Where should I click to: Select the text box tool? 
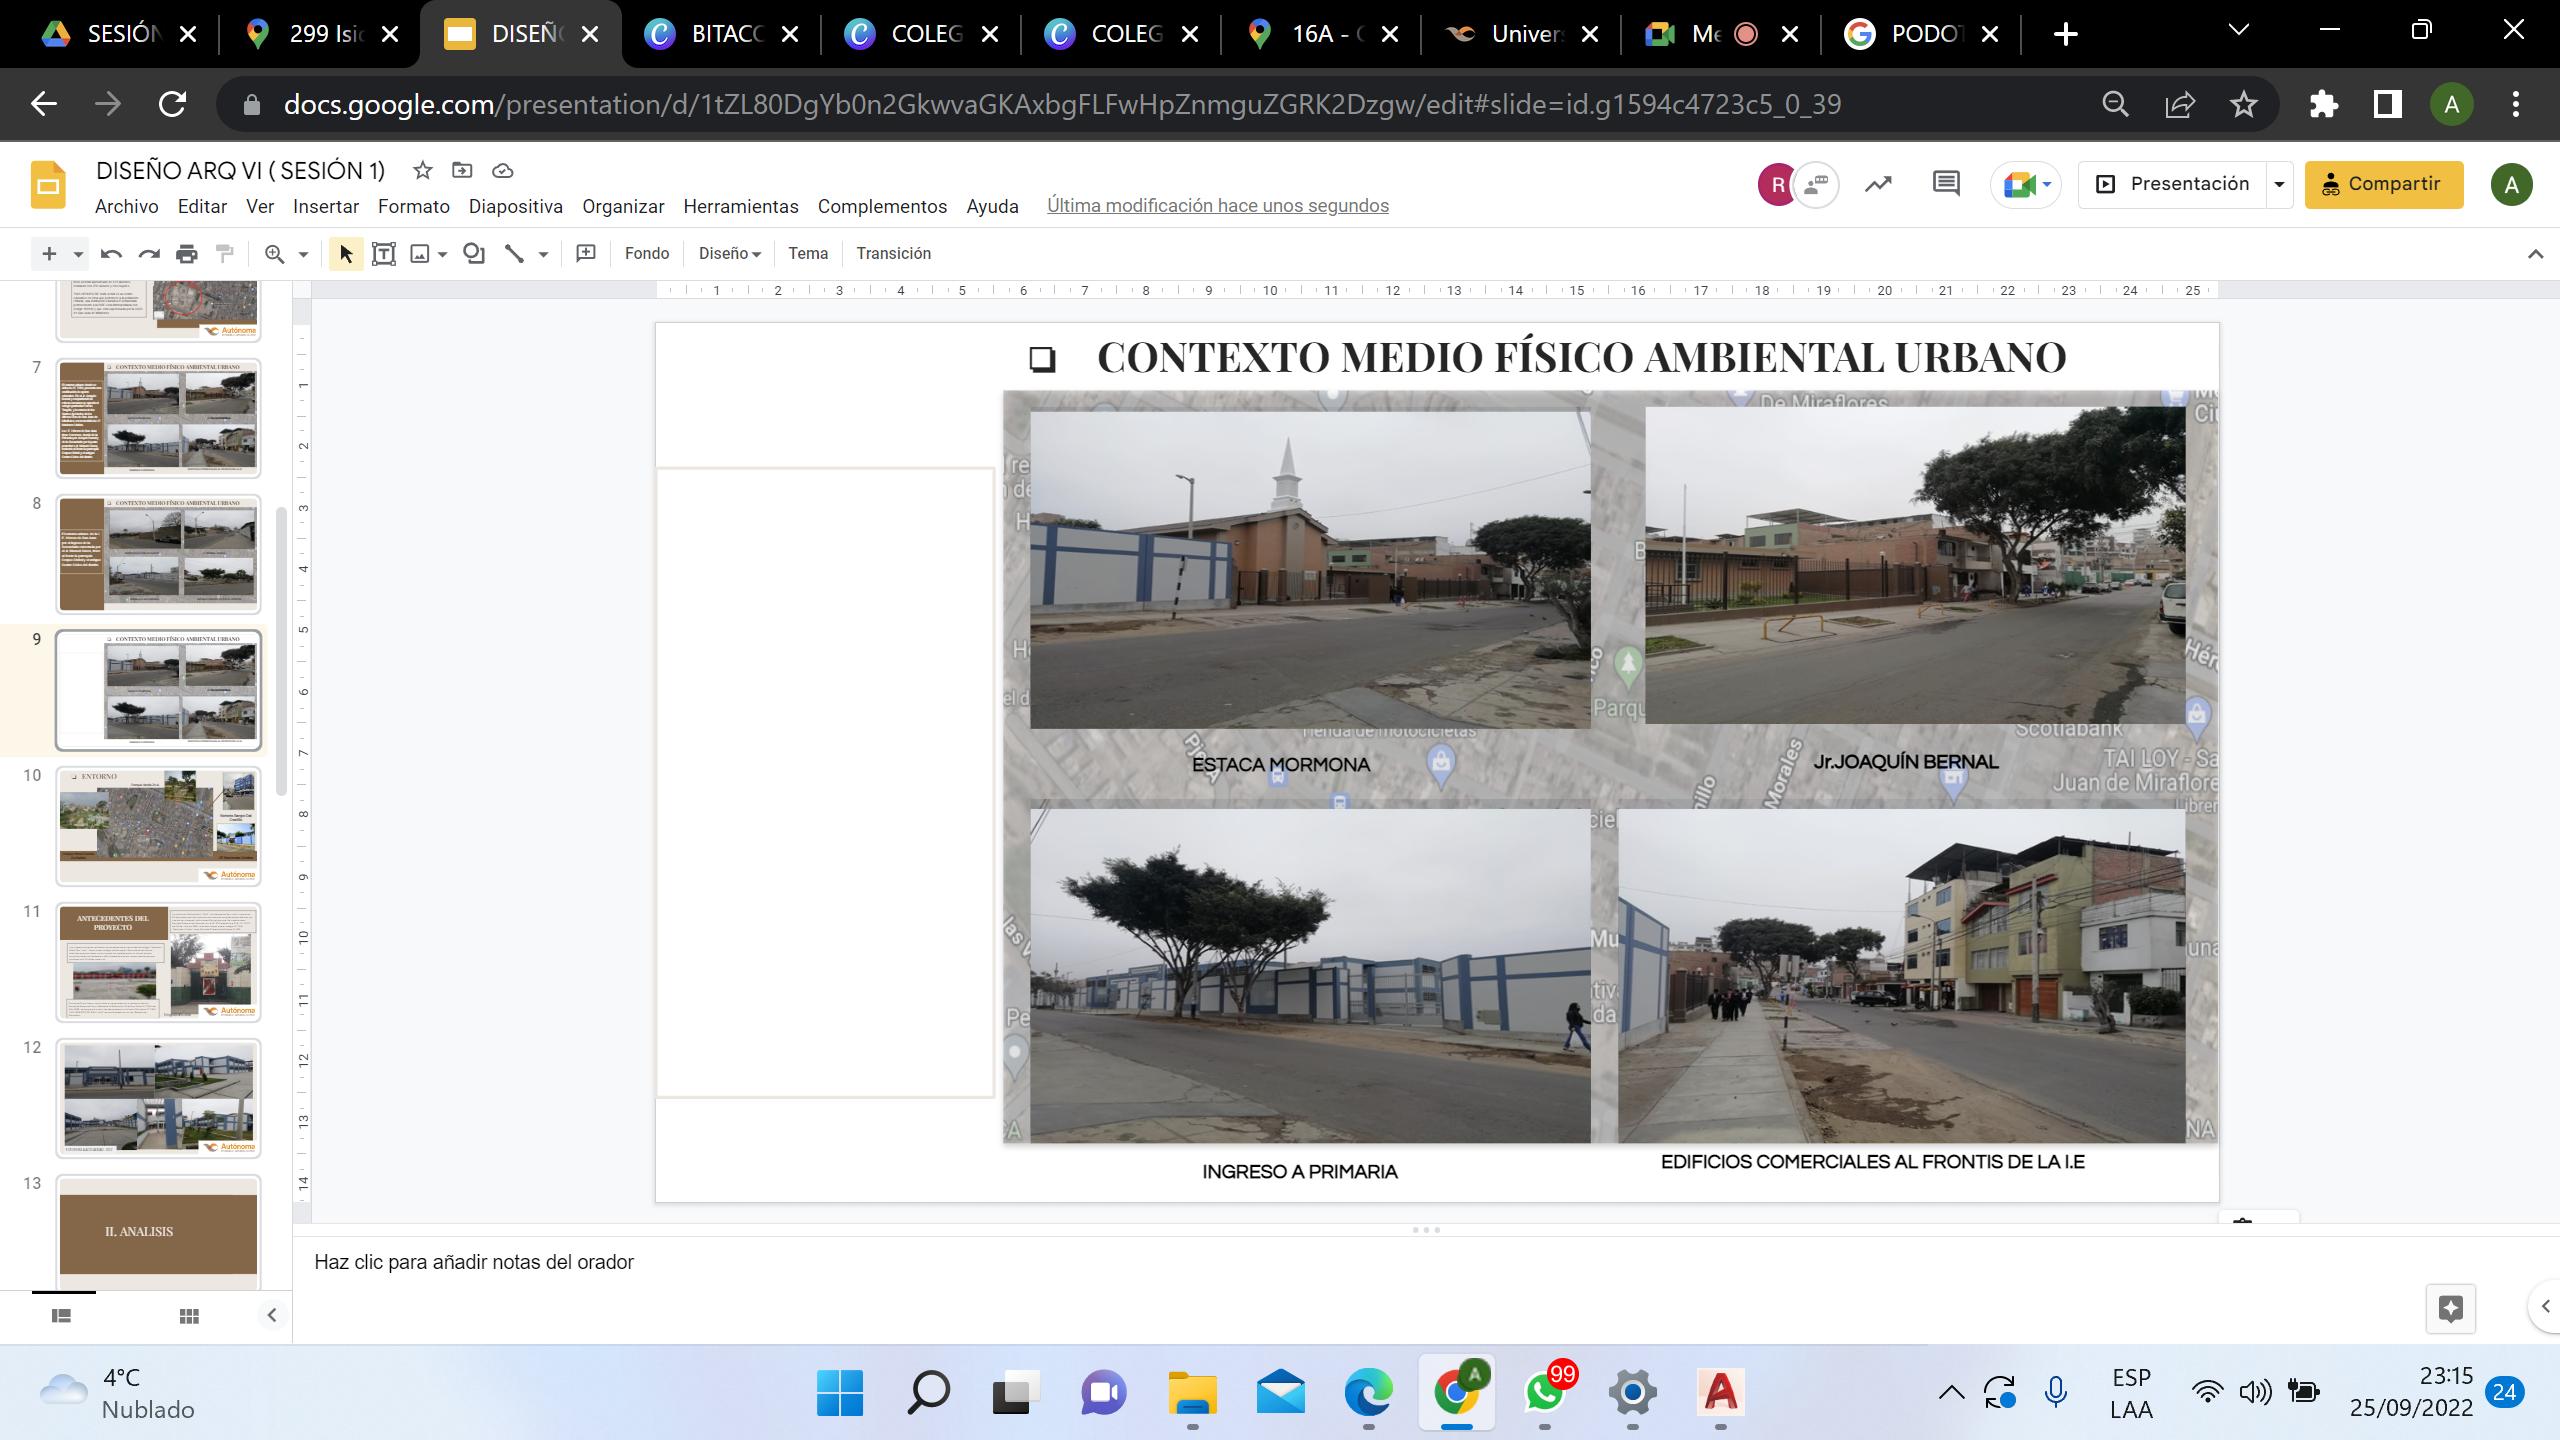[384, 254]
